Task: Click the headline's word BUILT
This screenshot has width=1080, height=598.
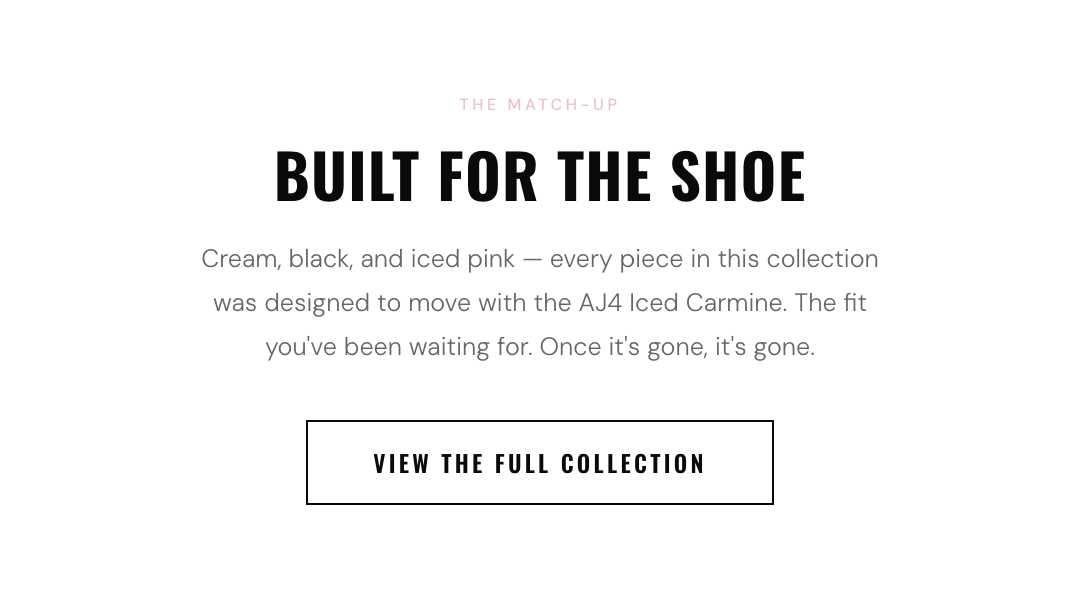Action: [x=348, y=175]
